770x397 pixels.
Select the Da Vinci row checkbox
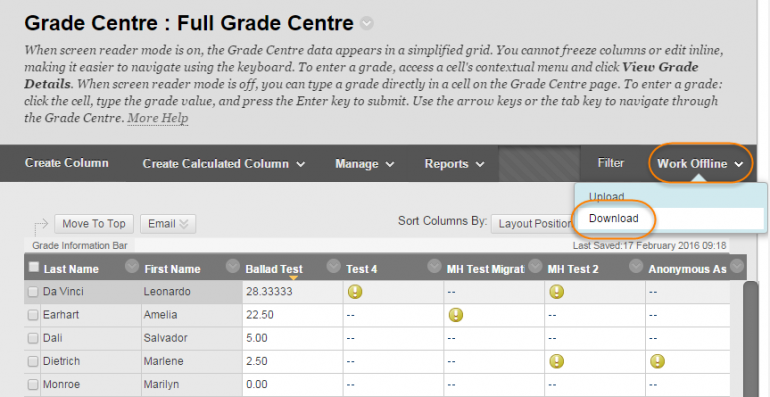tap(33, 292)
